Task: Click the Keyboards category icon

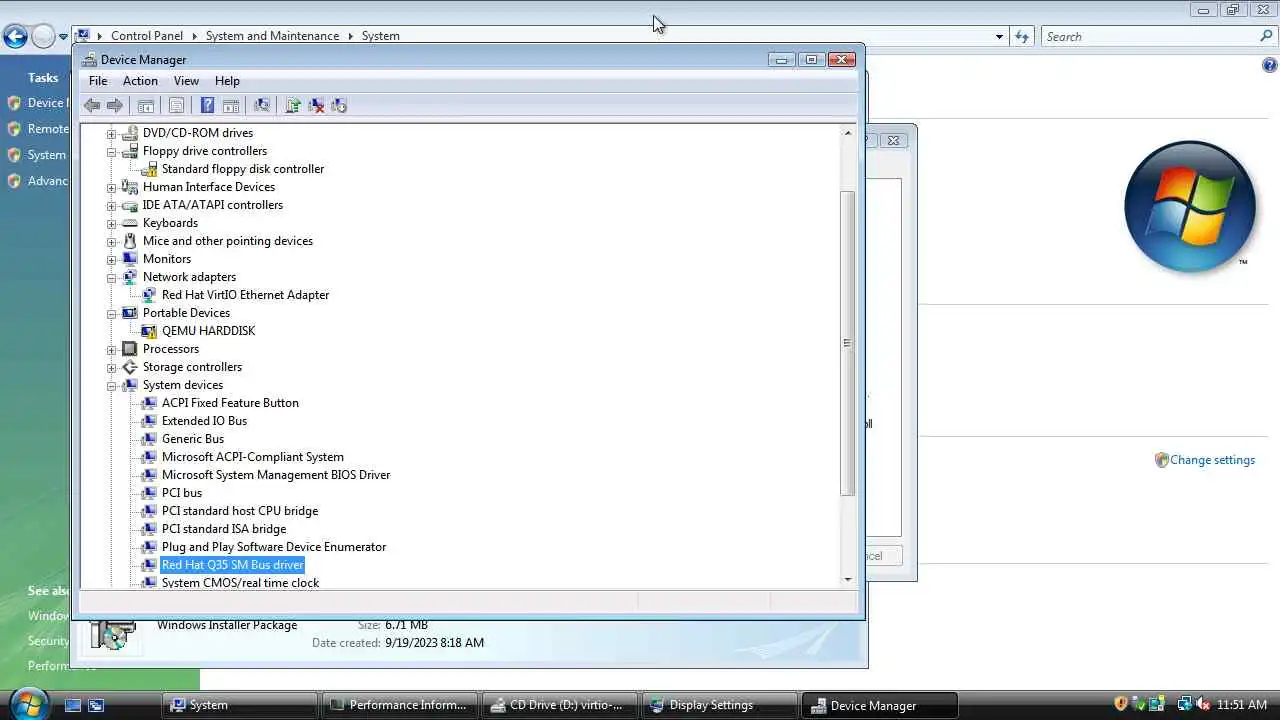Action: (130, 223)
